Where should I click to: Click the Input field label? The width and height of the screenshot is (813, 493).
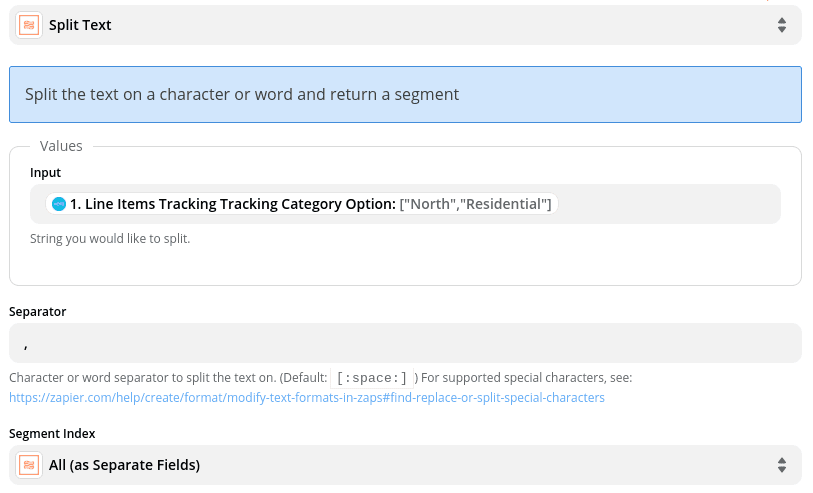(x=46, y=173)
